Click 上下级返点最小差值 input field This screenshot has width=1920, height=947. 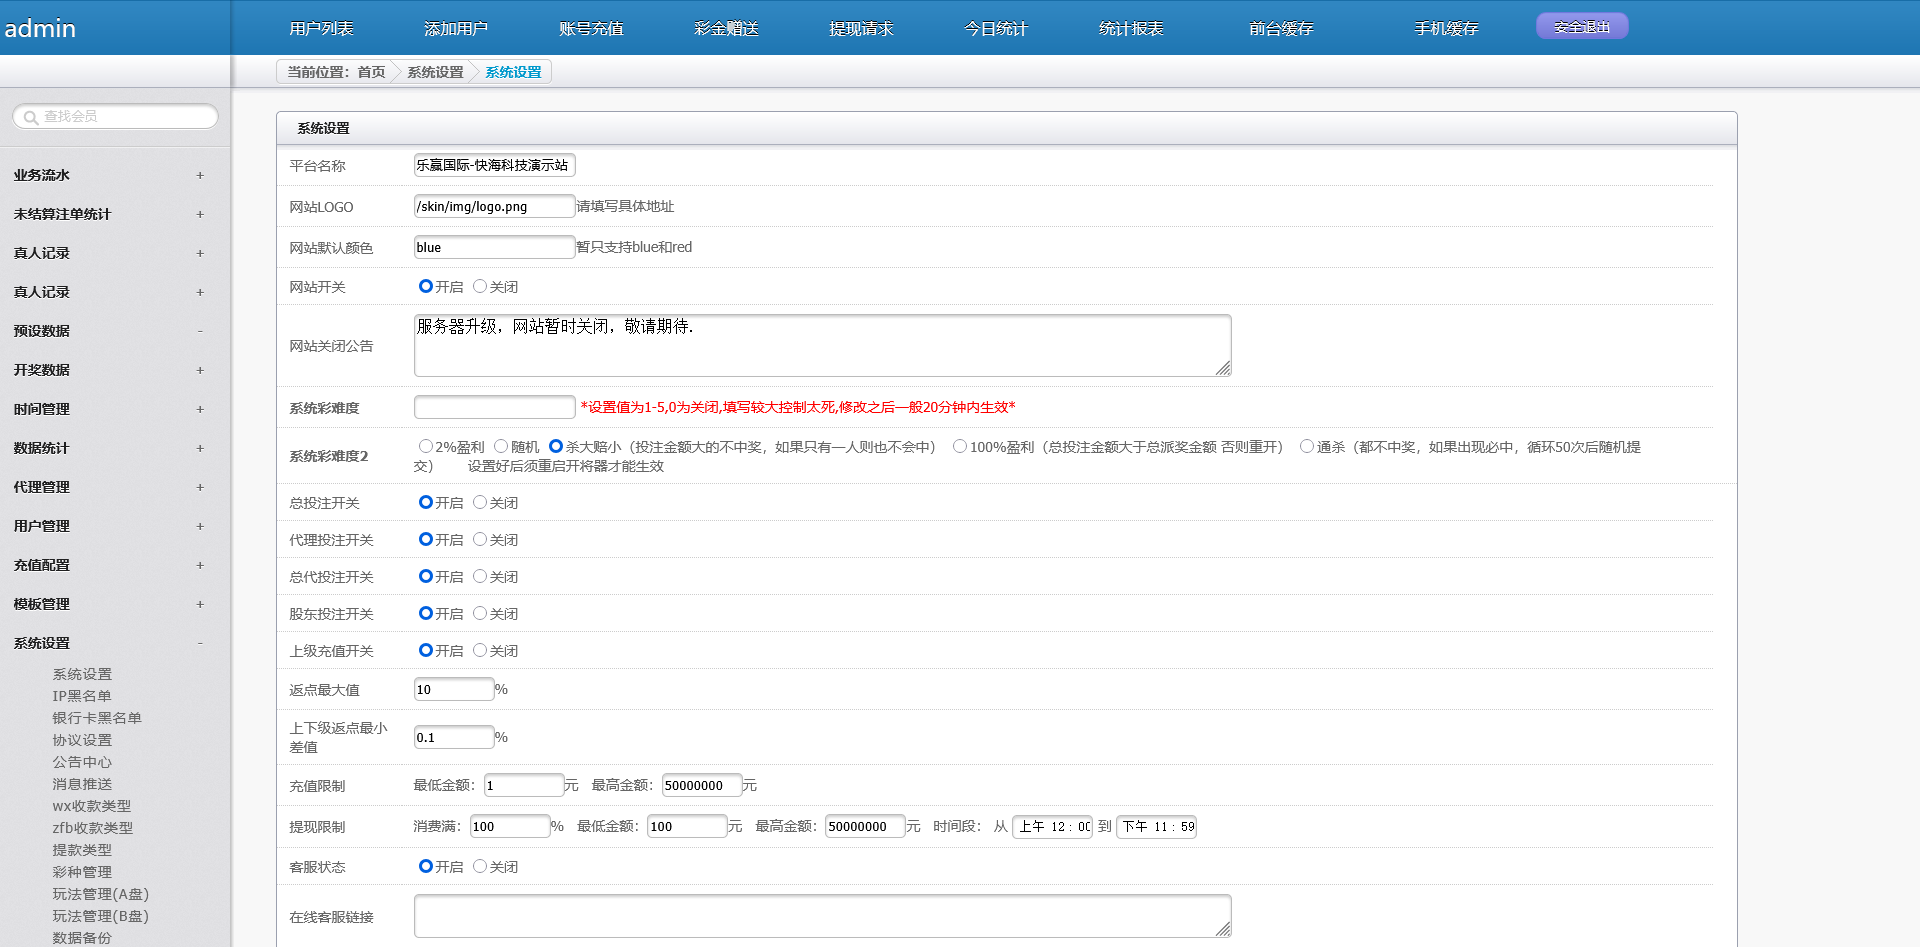click(x=454, y=737)
